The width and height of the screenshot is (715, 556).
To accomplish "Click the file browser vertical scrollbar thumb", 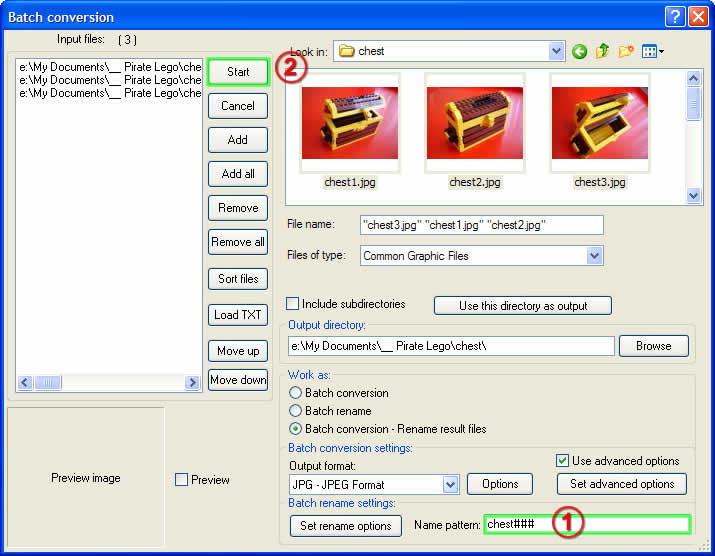I will click(694, 104).
